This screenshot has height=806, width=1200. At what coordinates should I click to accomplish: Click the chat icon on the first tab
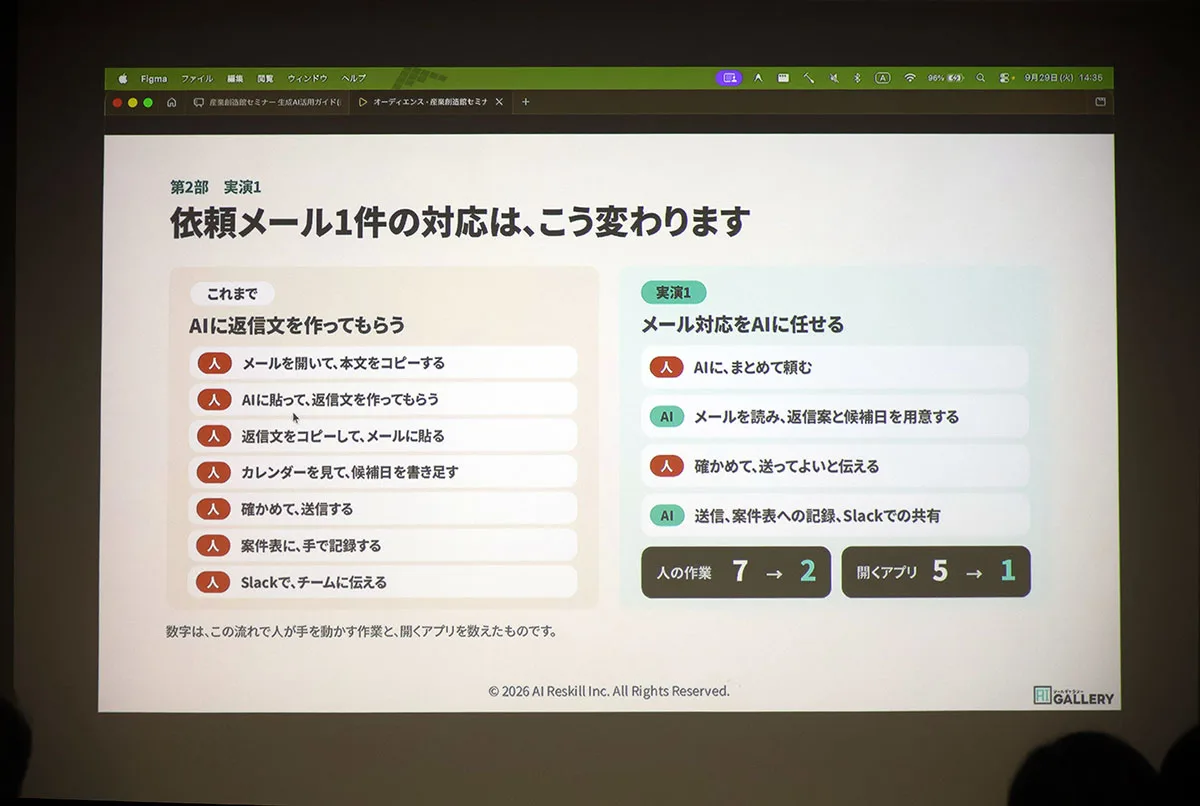(x=199, y=102)
